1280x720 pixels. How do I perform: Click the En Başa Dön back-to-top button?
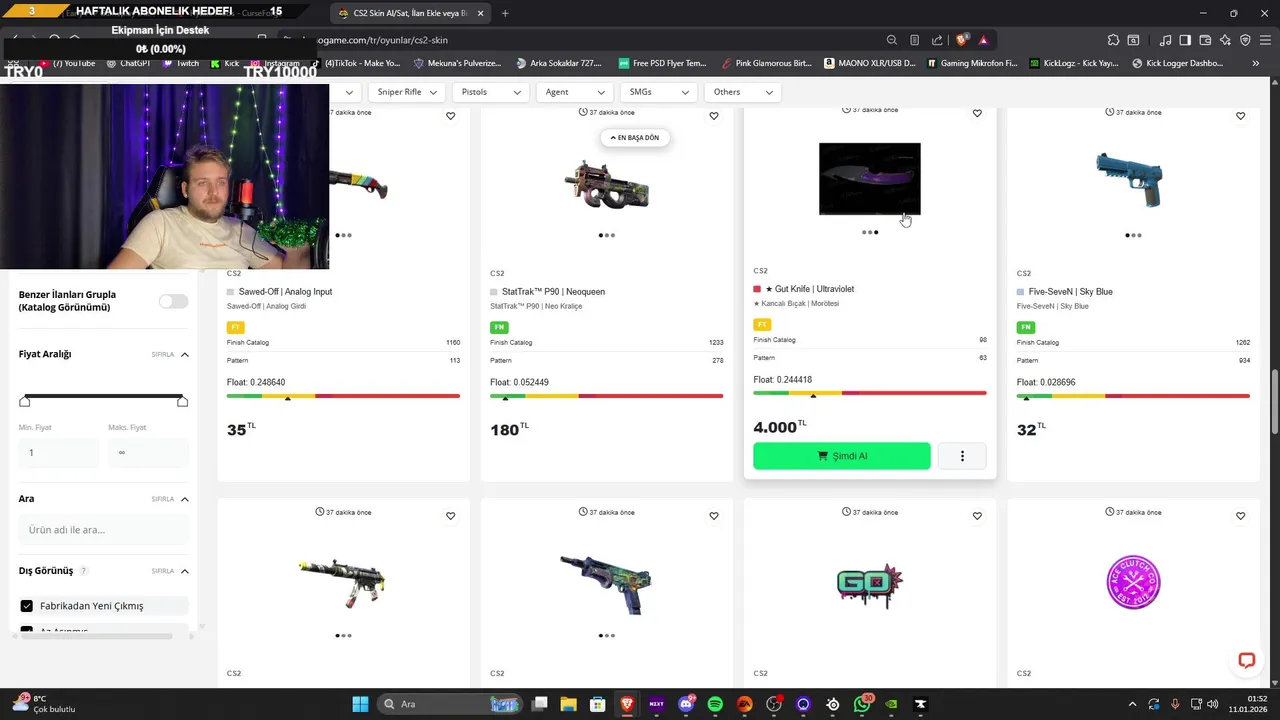coord(636,137)
